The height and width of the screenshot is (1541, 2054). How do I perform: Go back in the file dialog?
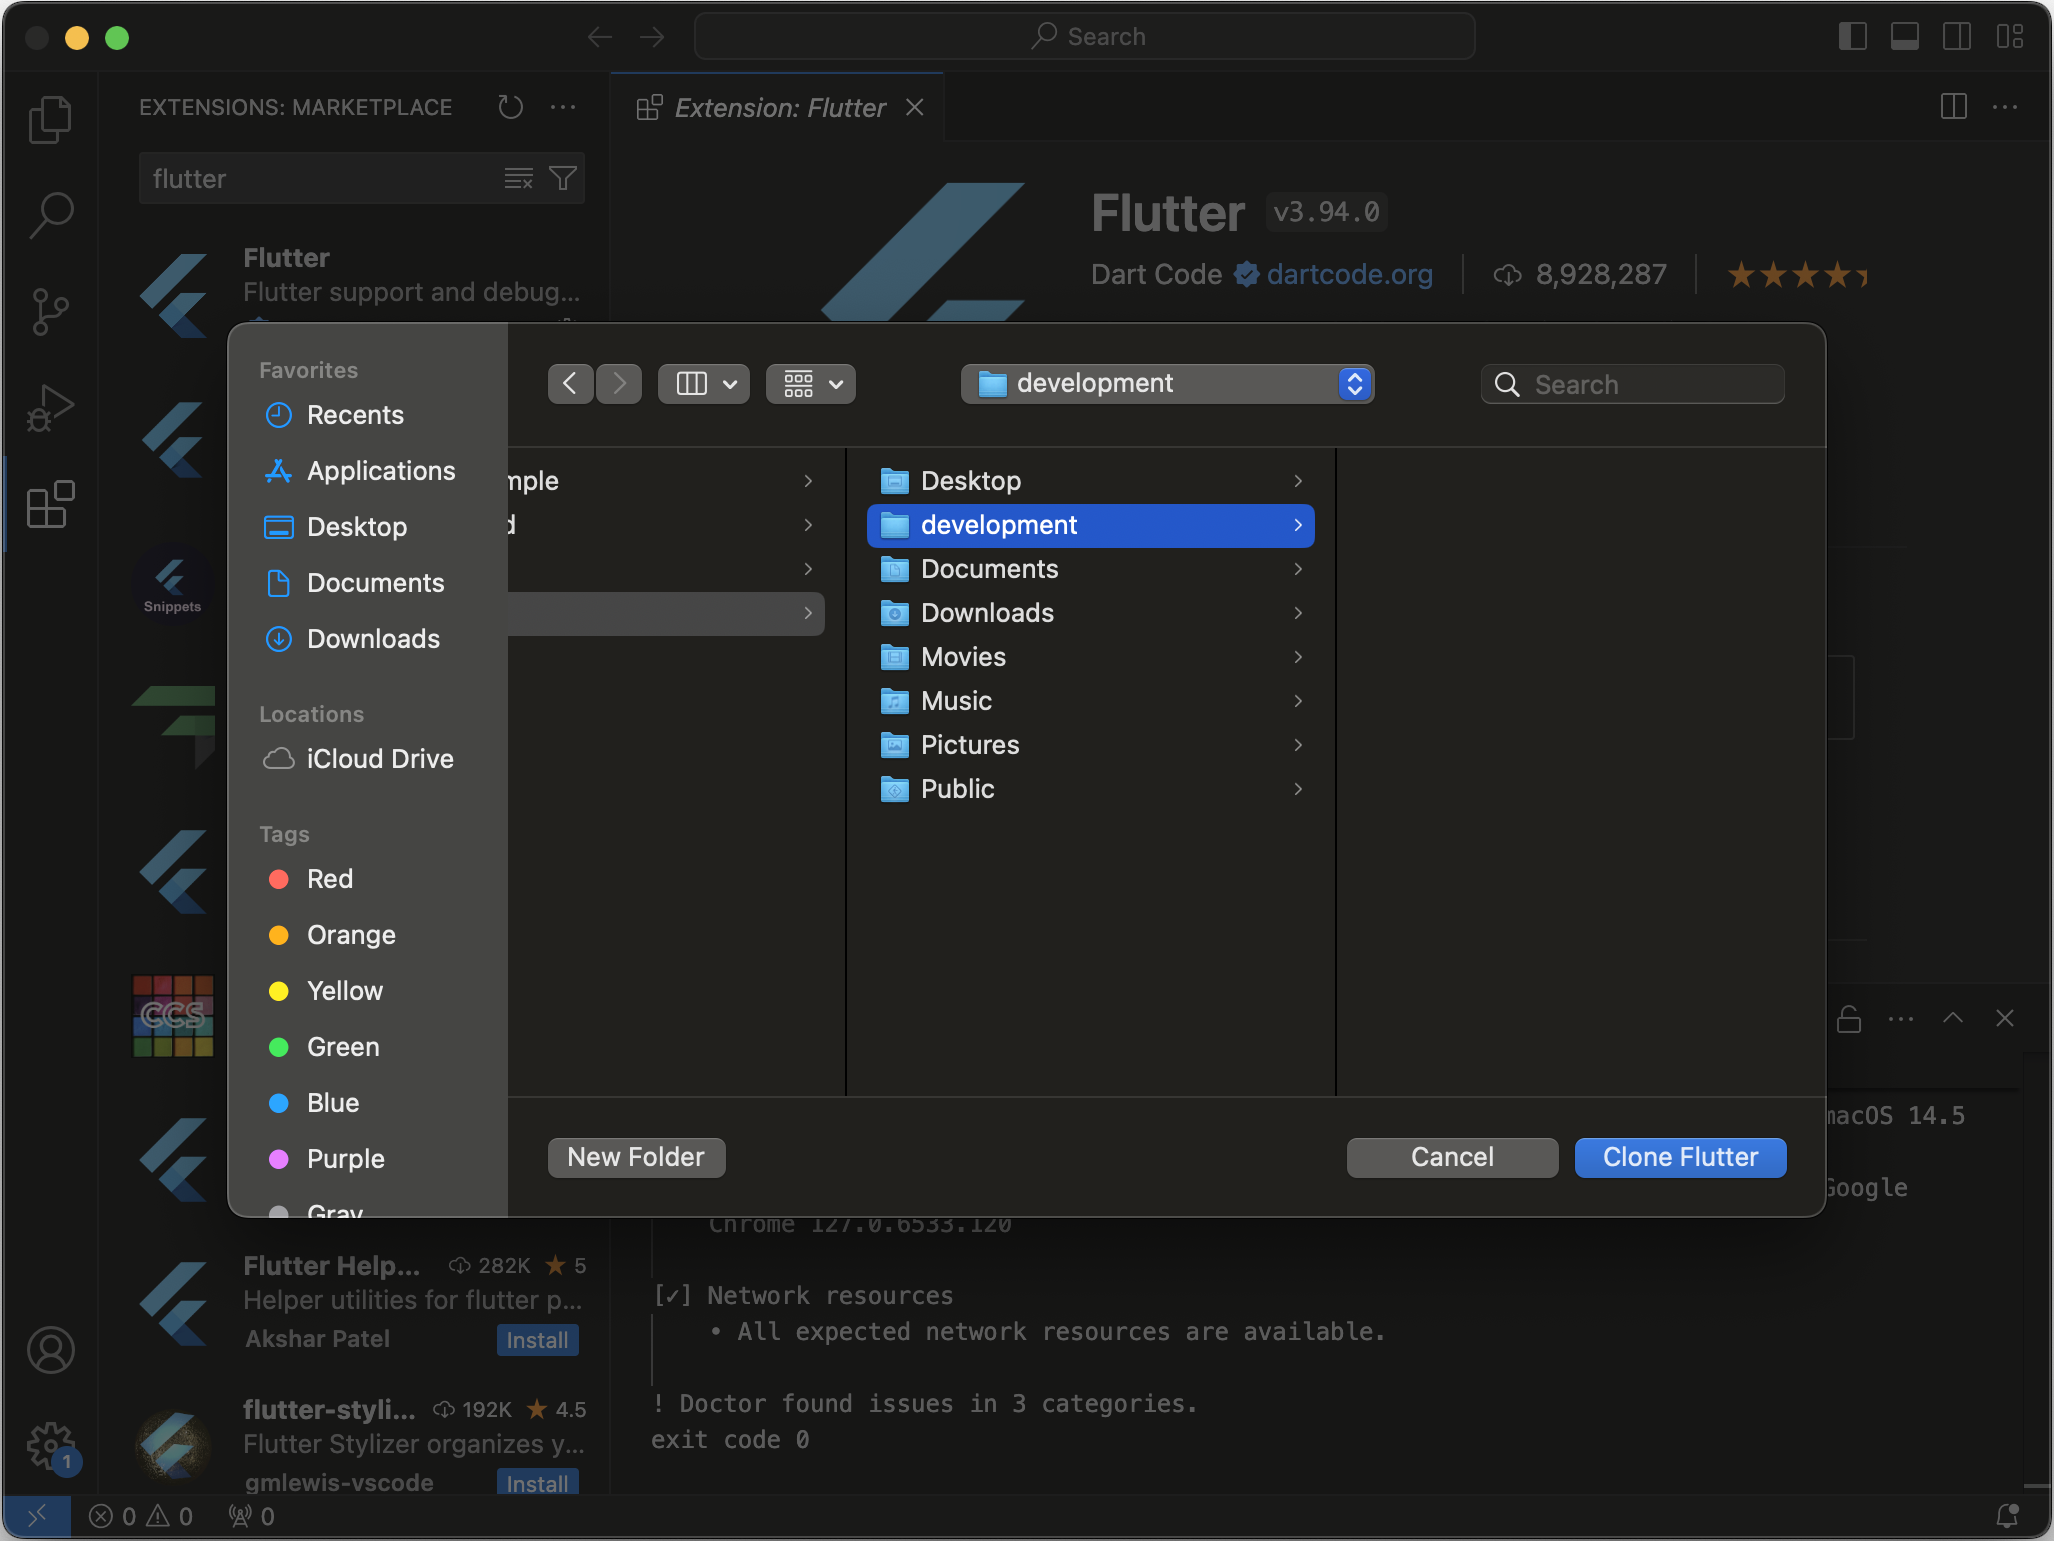click(x=570, y=384)
